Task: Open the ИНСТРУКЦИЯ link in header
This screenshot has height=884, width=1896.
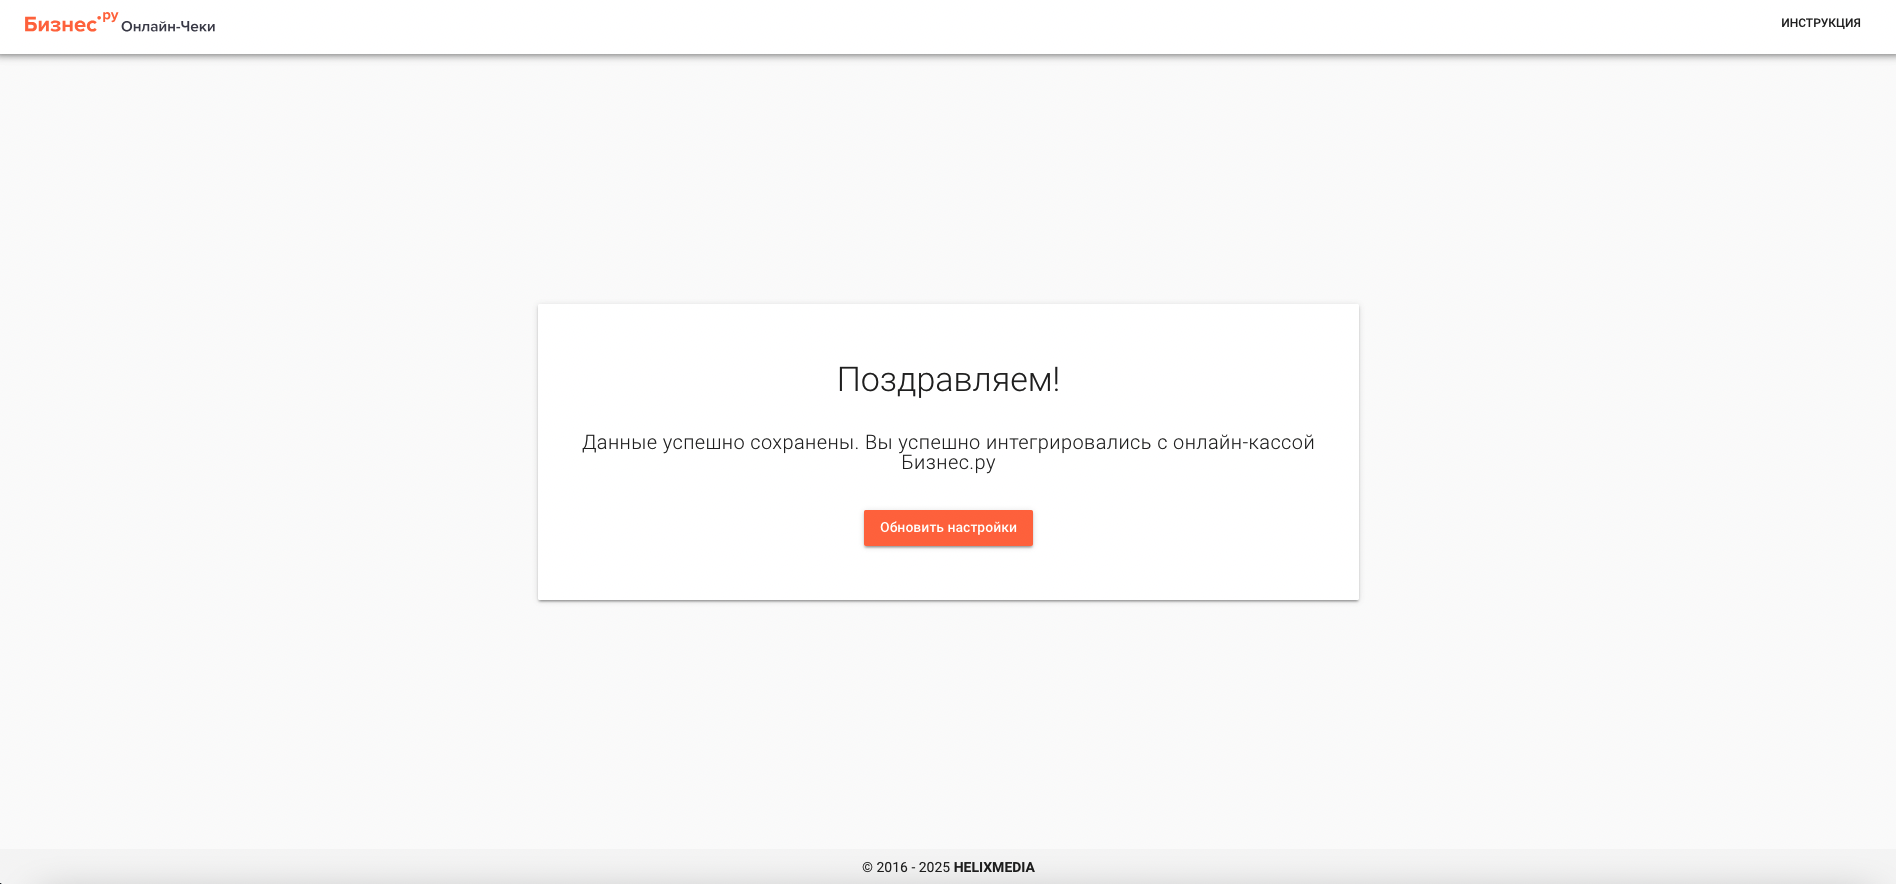Action: pyautogui.click(x=1820, y=23)
